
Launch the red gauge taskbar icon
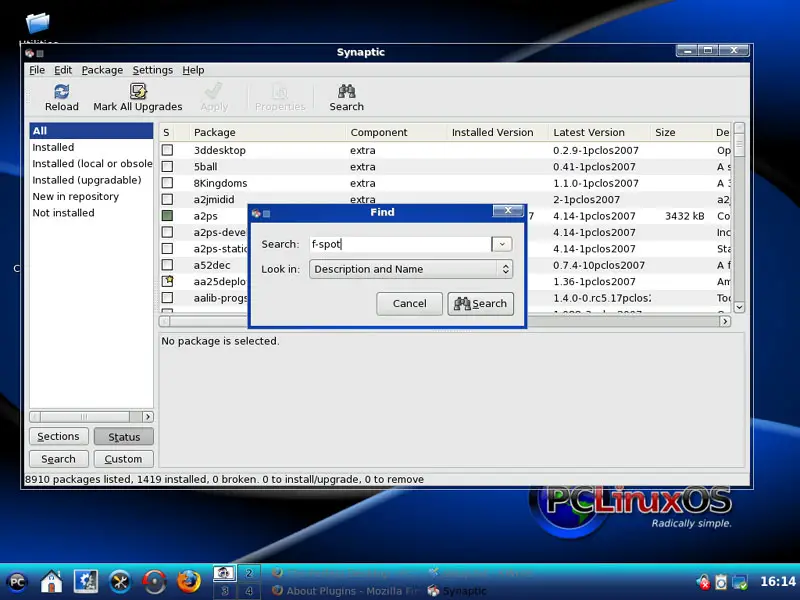[154, 582]
